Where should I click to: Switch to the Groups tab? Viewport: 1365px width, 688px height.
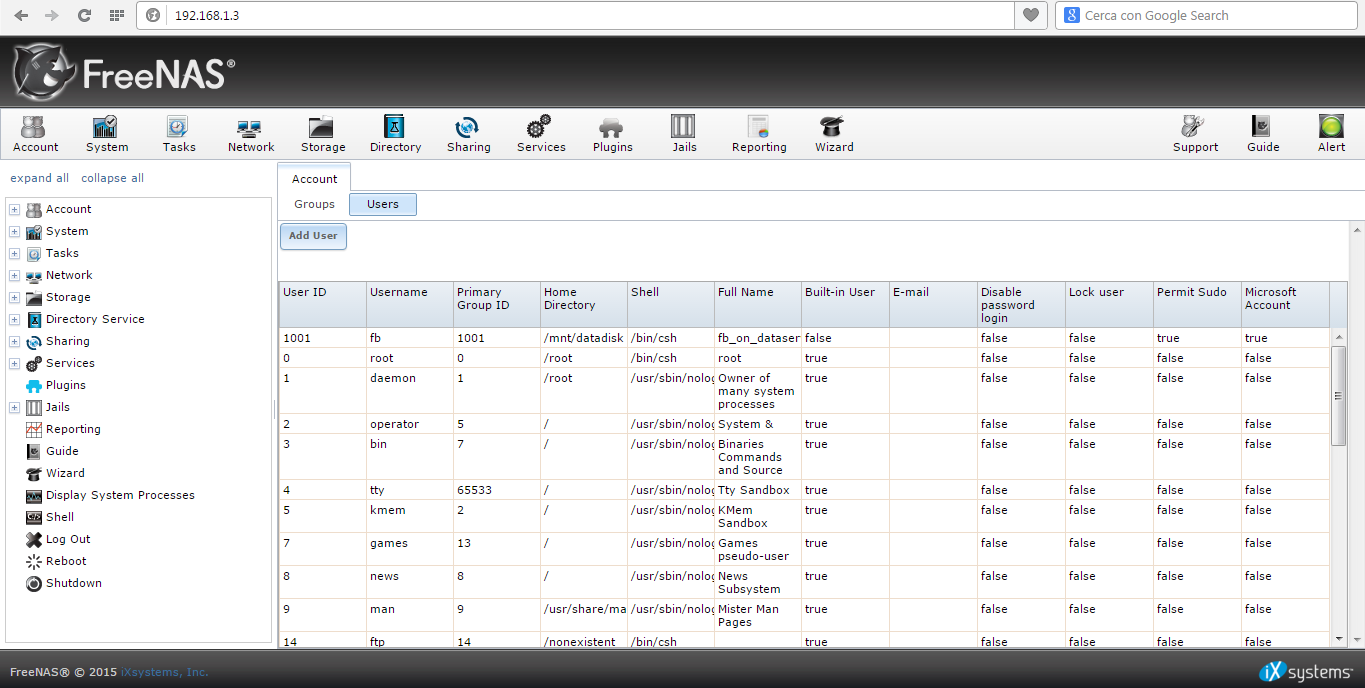point(314,204)
